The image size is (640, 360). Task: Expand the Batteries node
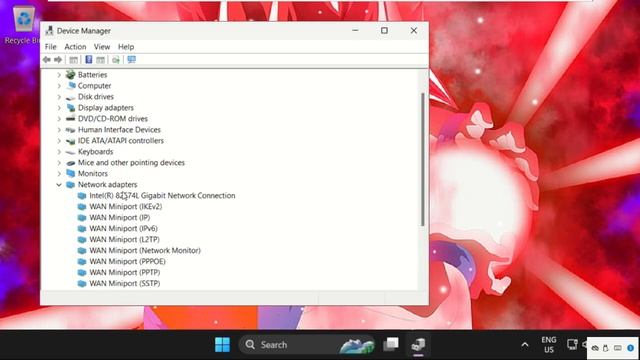point(59,75)
